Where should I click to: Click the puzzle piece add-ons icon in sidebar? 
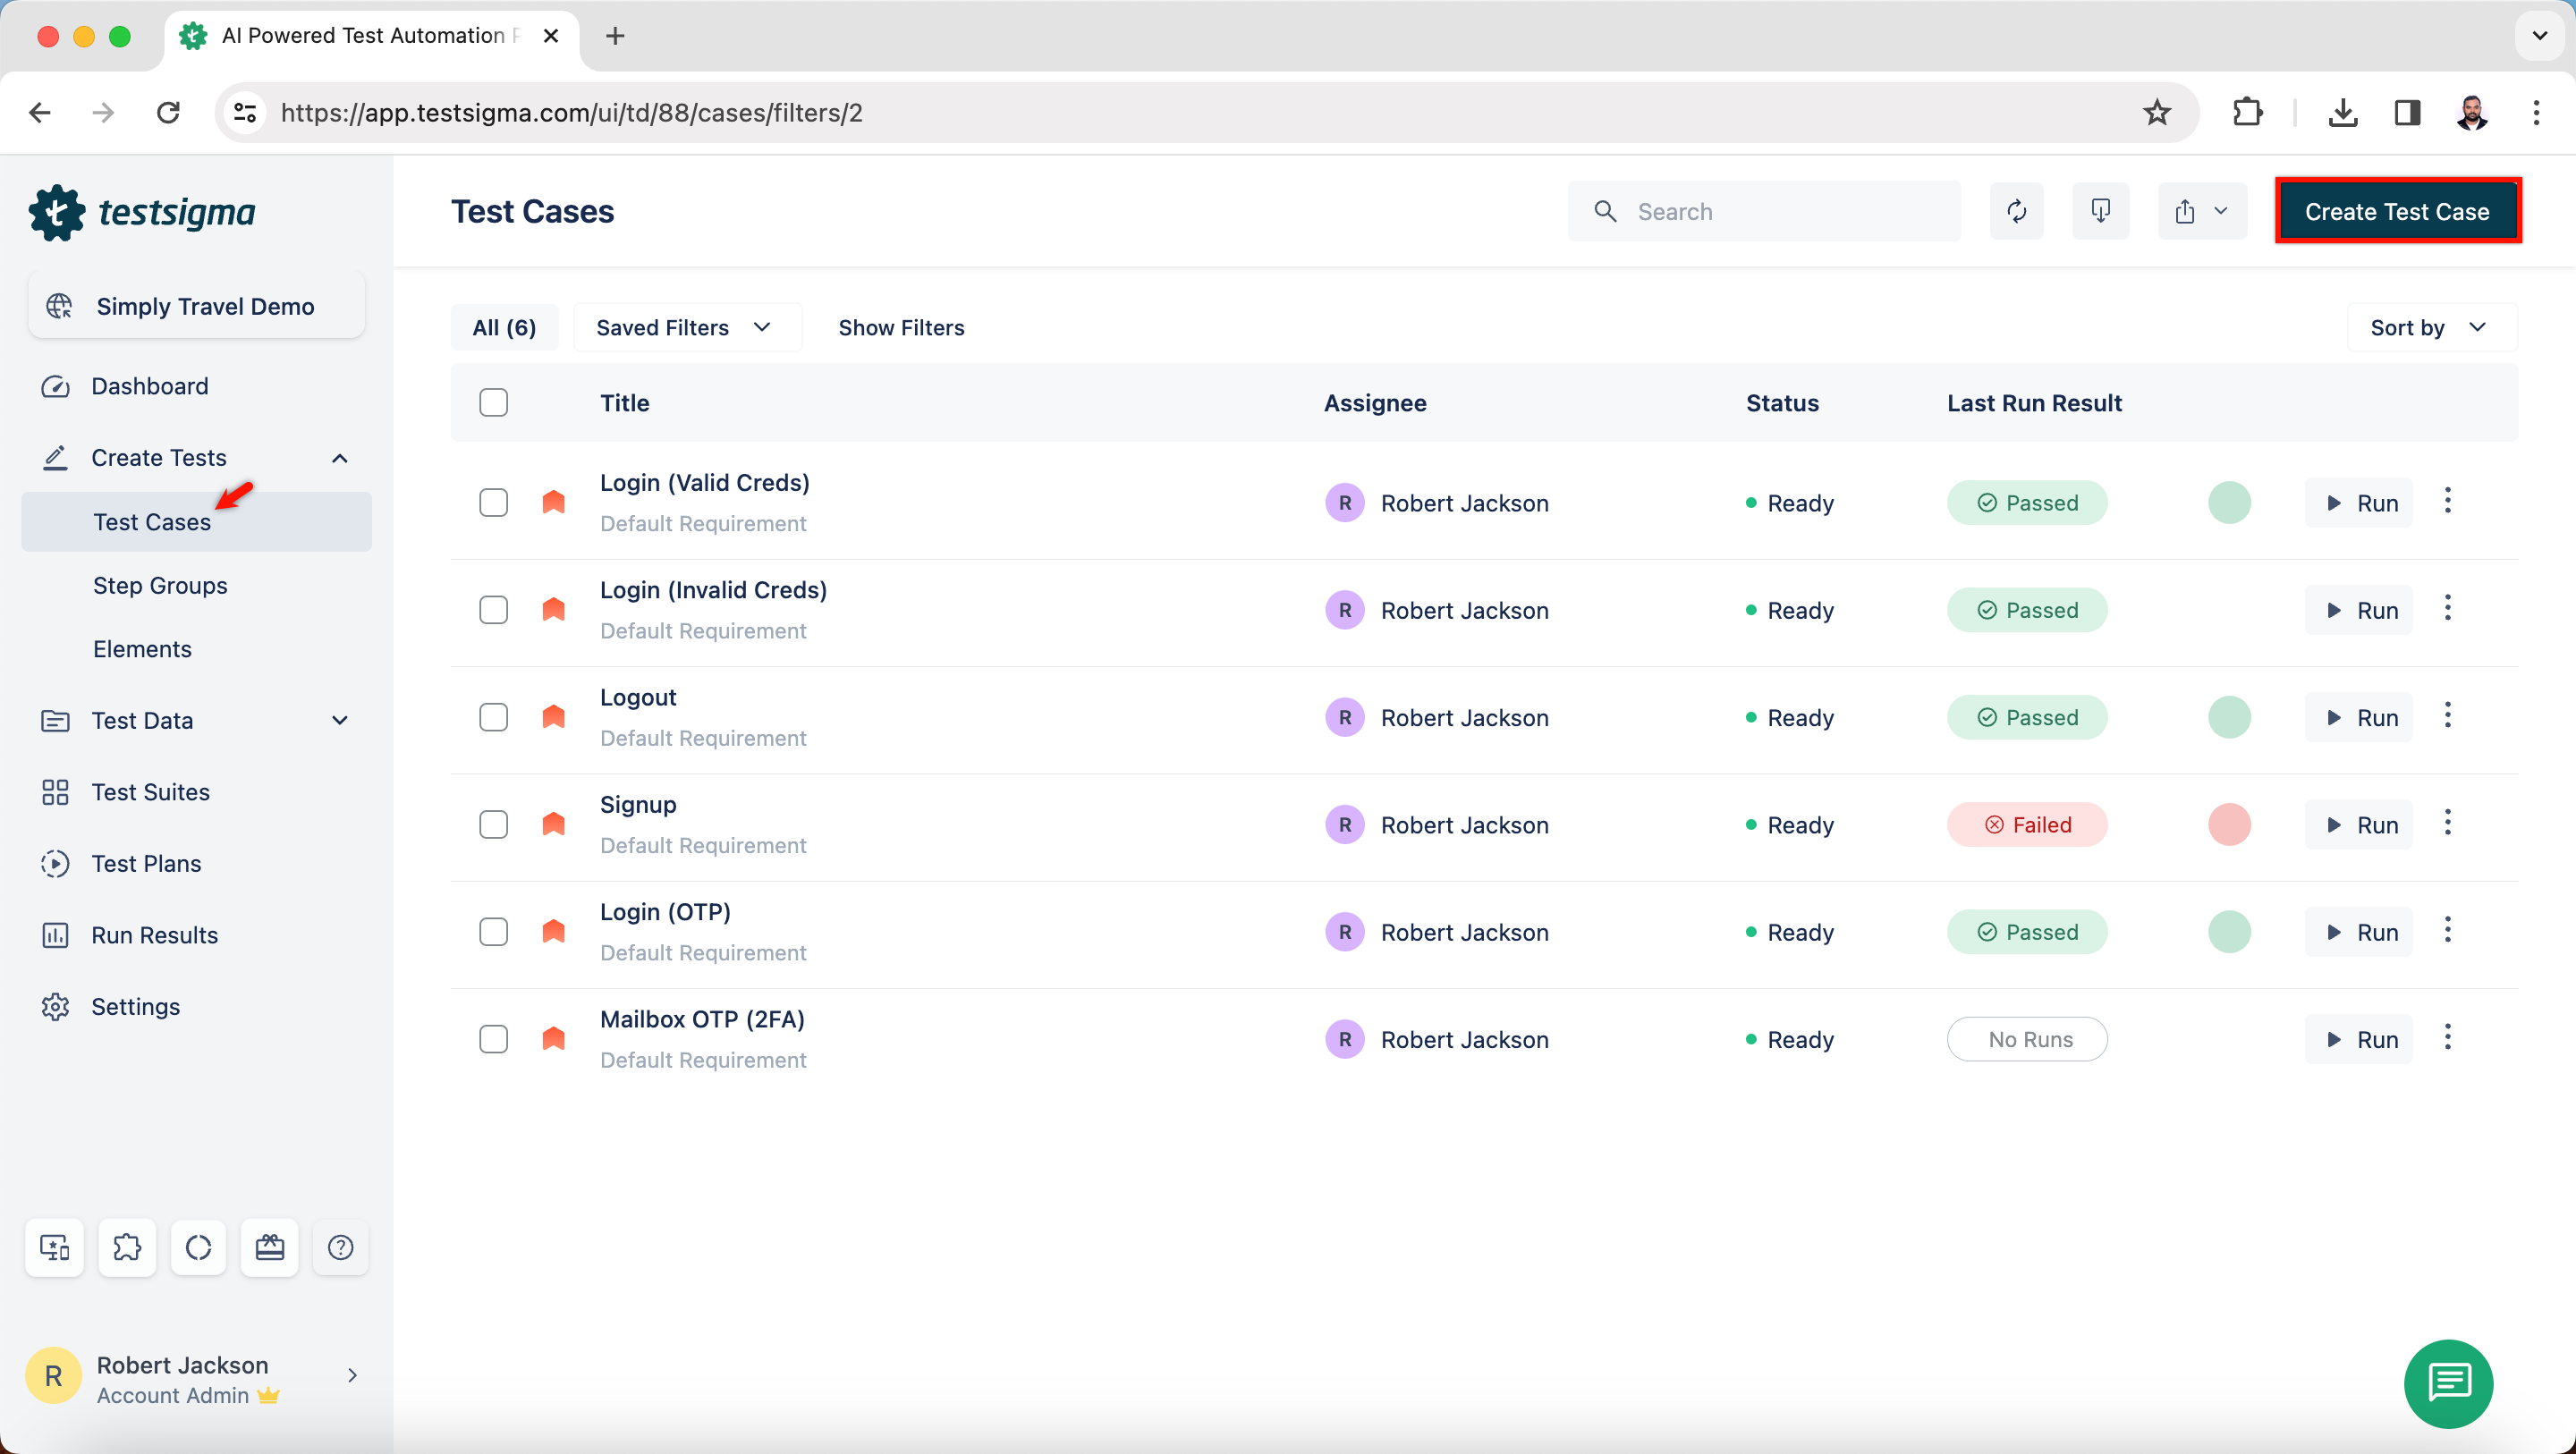pyautogui.click(x=127, y=1247)
